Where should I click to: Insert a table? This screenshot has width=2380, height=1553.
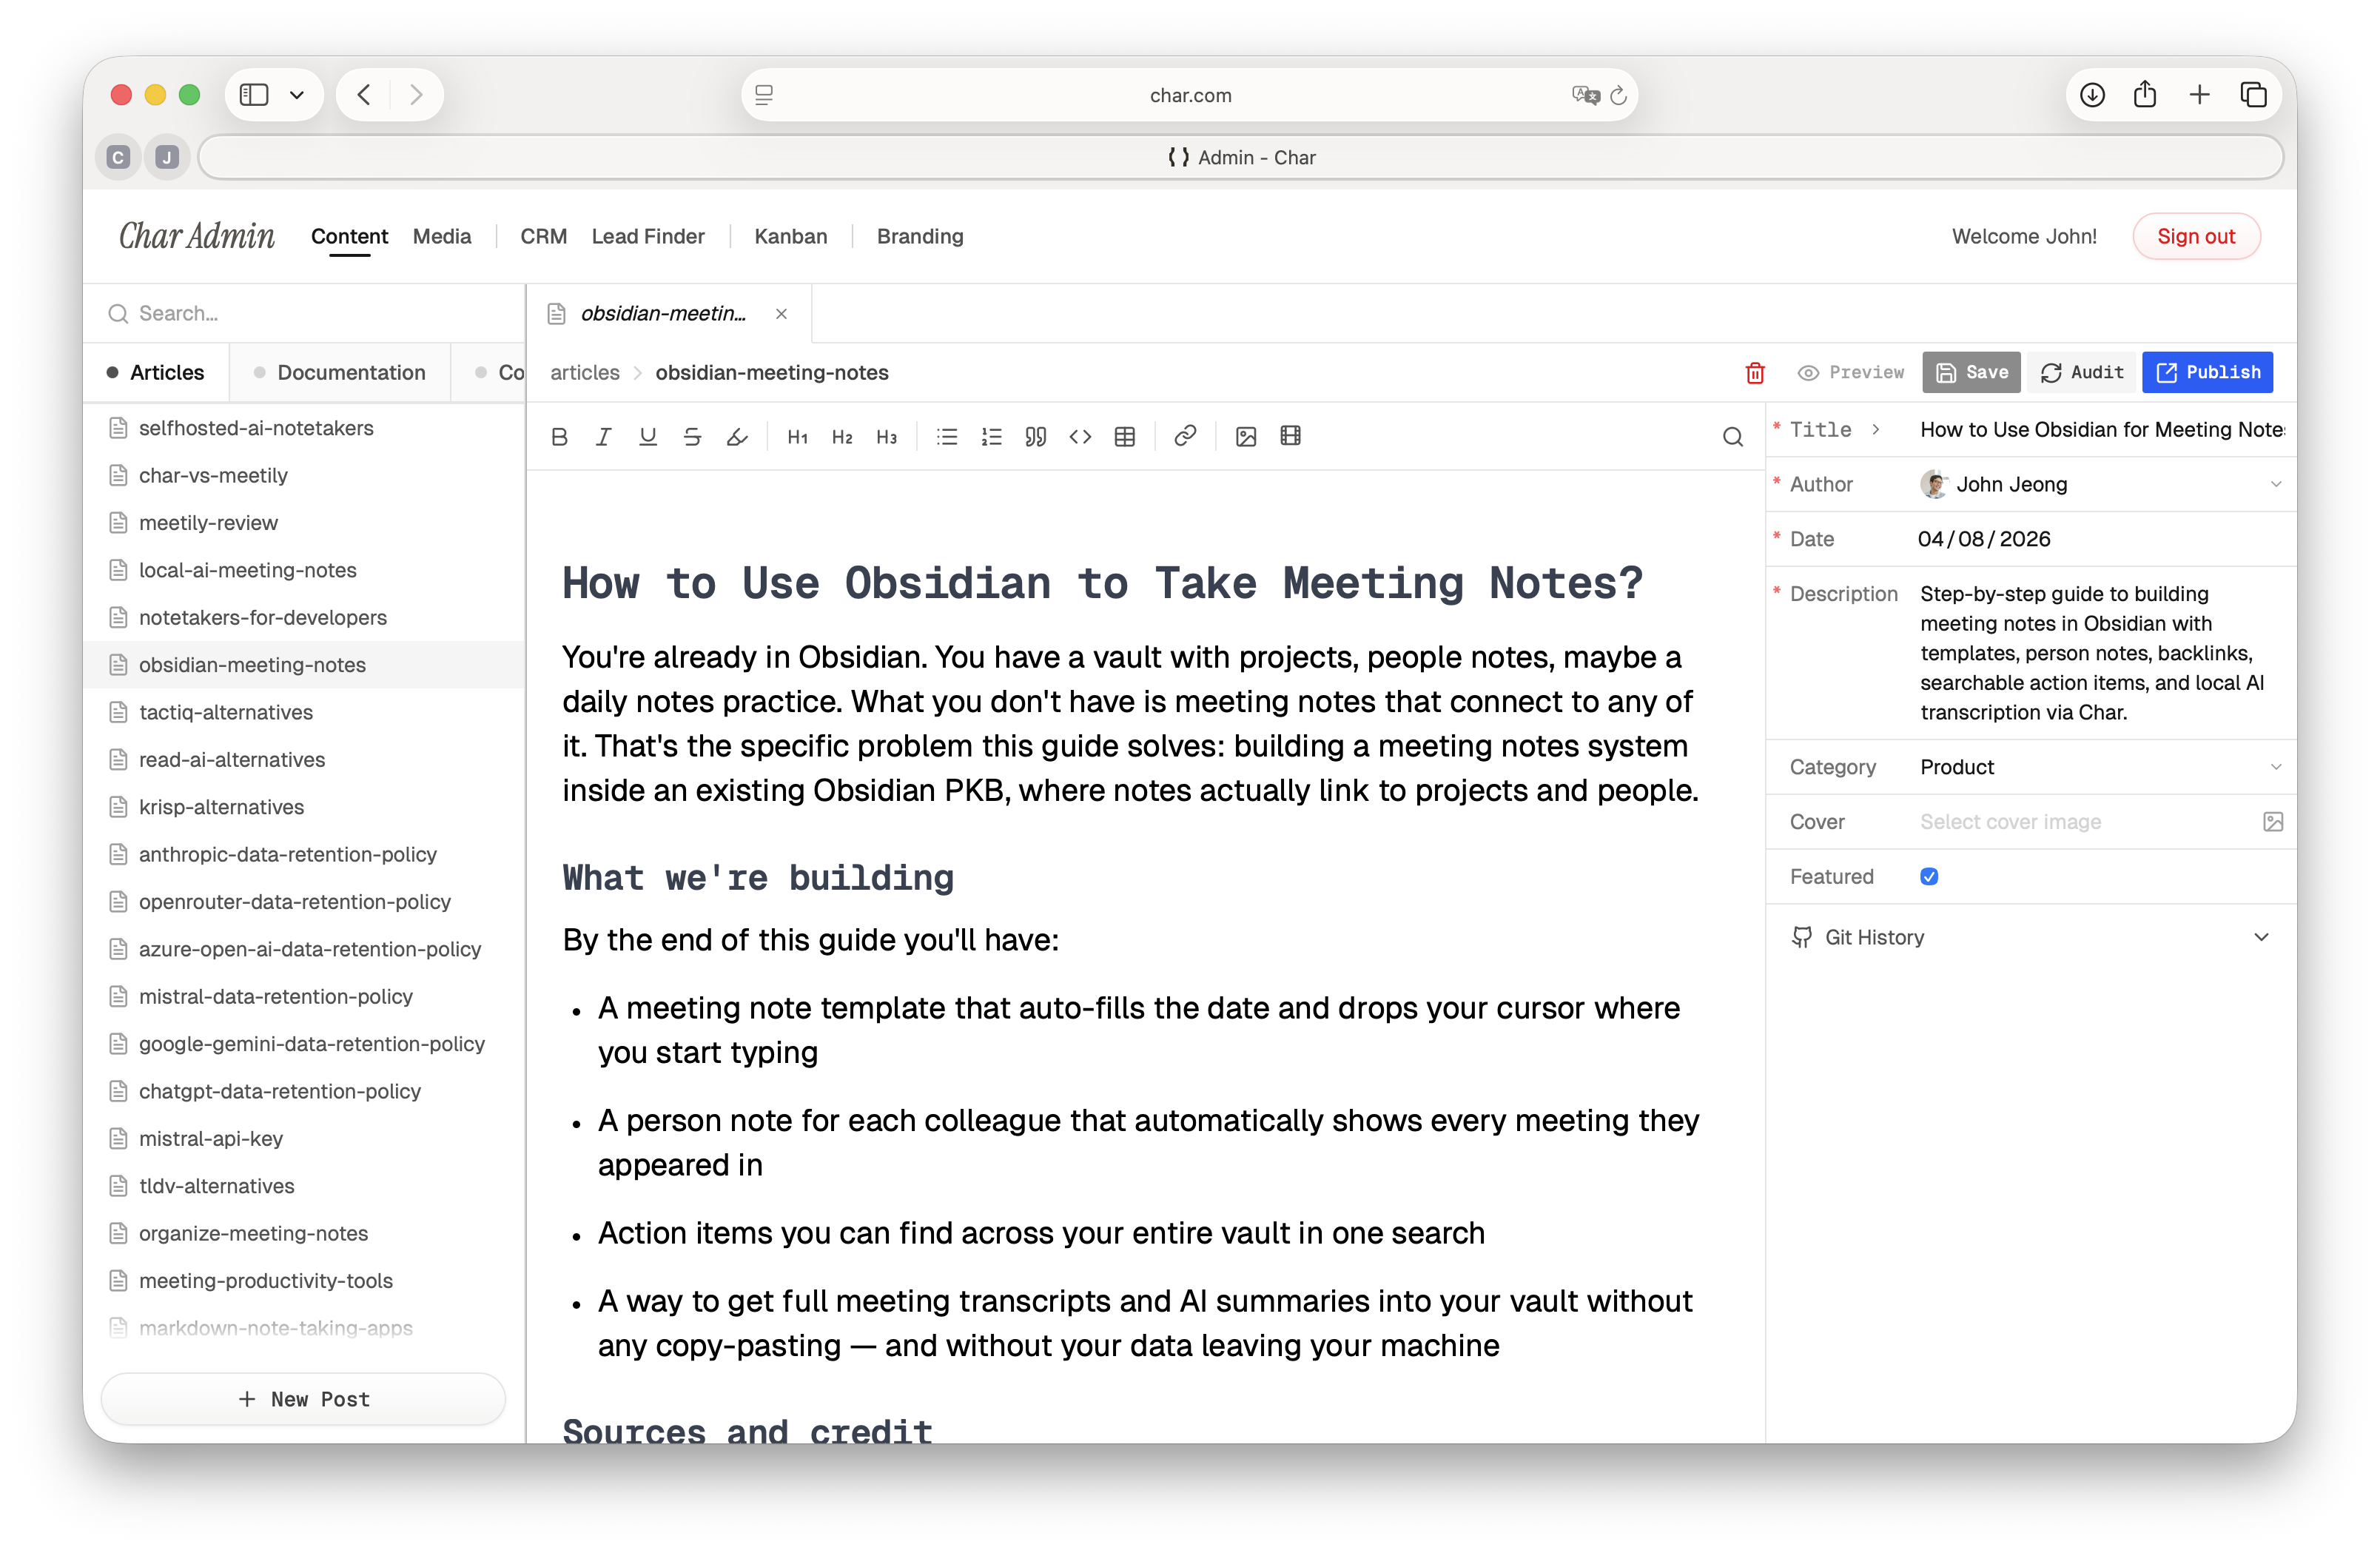click(x=1125, y=436)
